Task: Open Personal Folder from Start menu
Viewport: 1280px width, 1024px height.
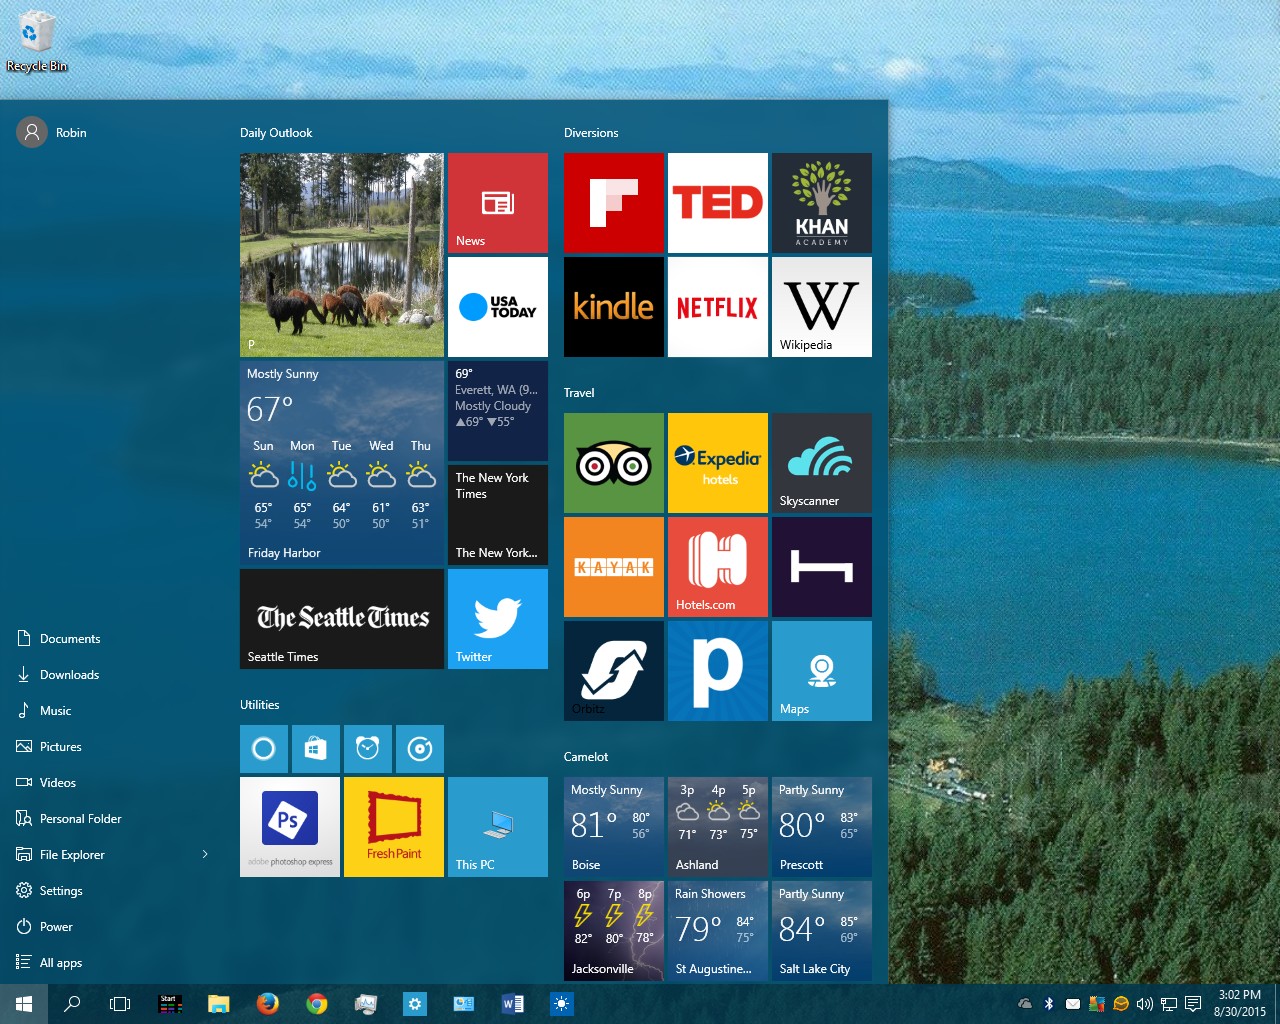Action: 69,819
